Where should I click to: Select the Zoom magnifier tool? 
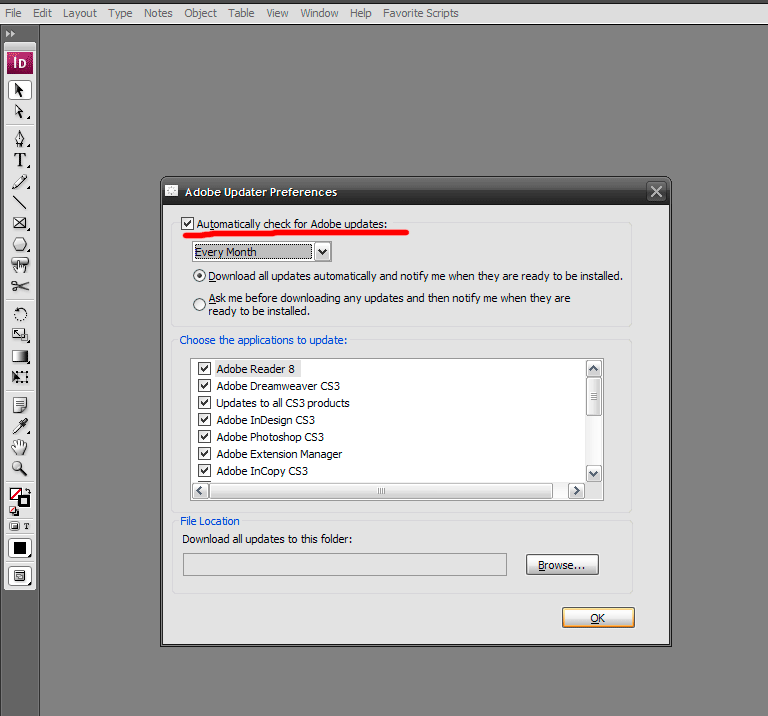20,469
